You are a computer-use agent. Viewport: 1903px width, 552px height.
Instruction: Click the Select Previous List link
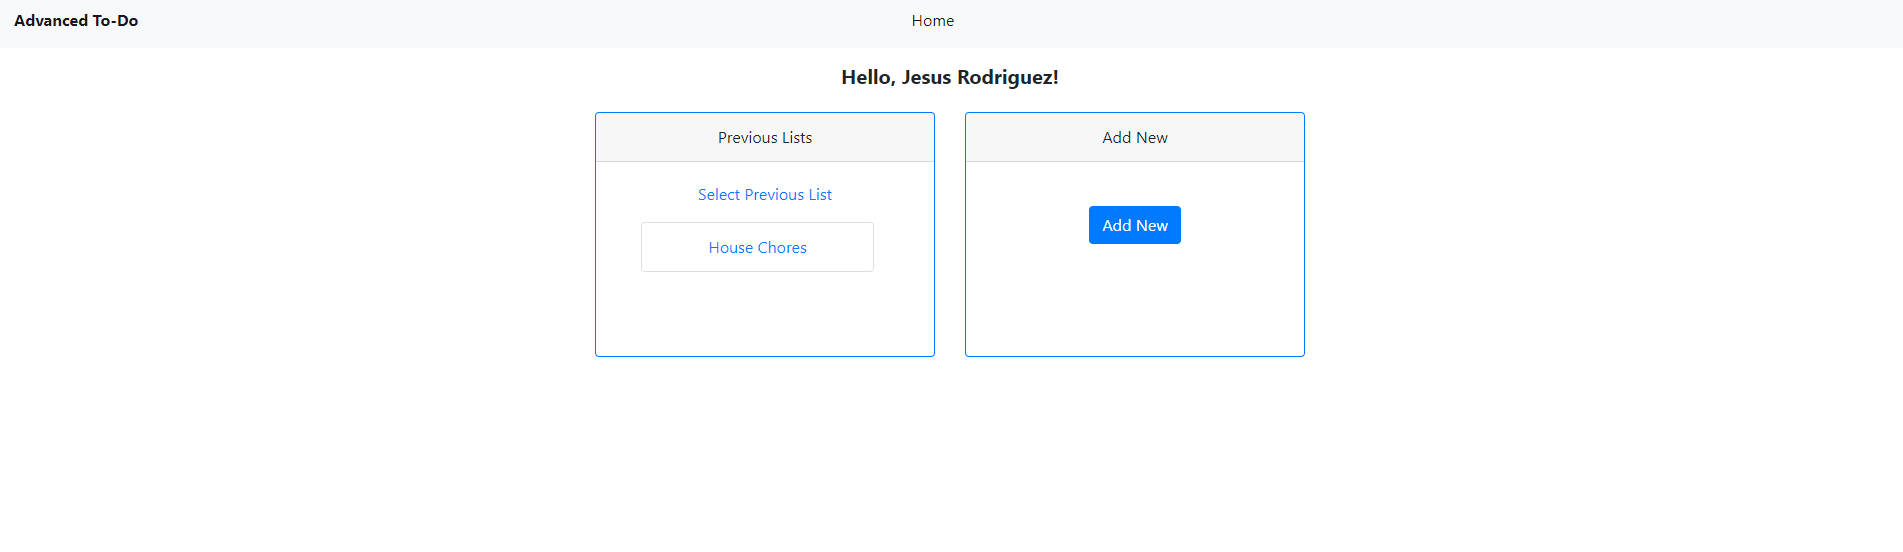(764, 195)
